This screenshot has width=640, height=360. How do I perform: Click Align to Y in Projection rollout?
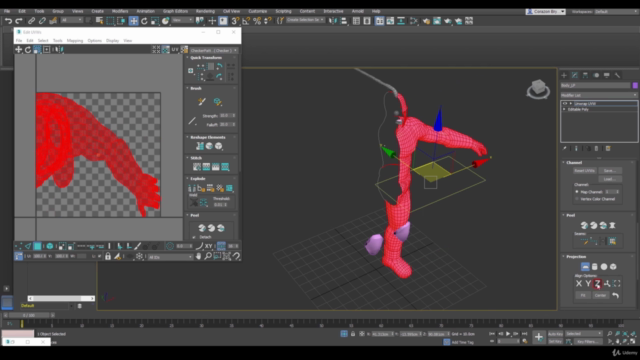coord(588,283)
